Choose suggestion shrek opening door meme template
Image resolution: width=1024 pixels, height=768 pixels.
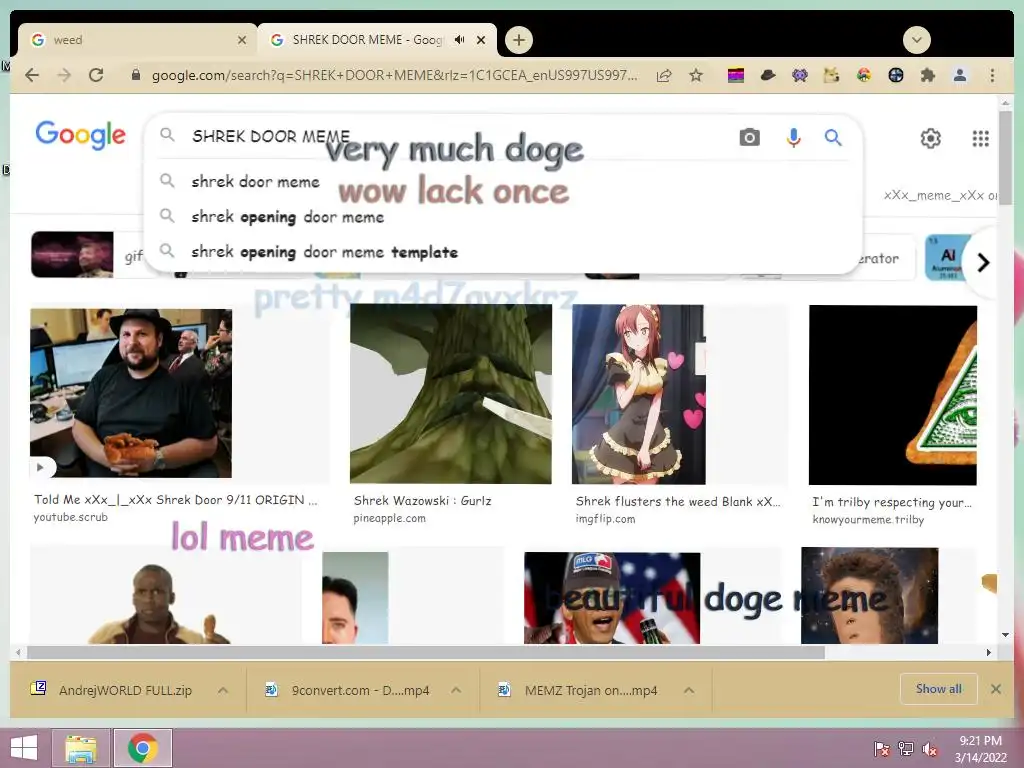click(325, 252)
